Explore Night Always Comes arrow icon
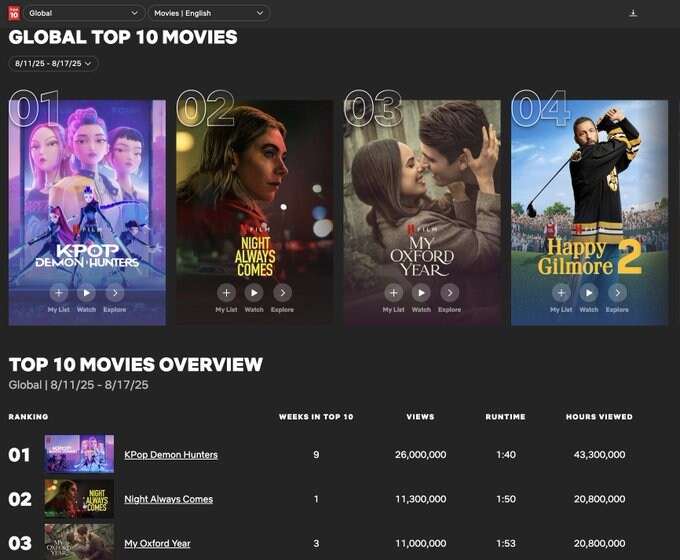 pyautogui.click(x=282, y=293)
